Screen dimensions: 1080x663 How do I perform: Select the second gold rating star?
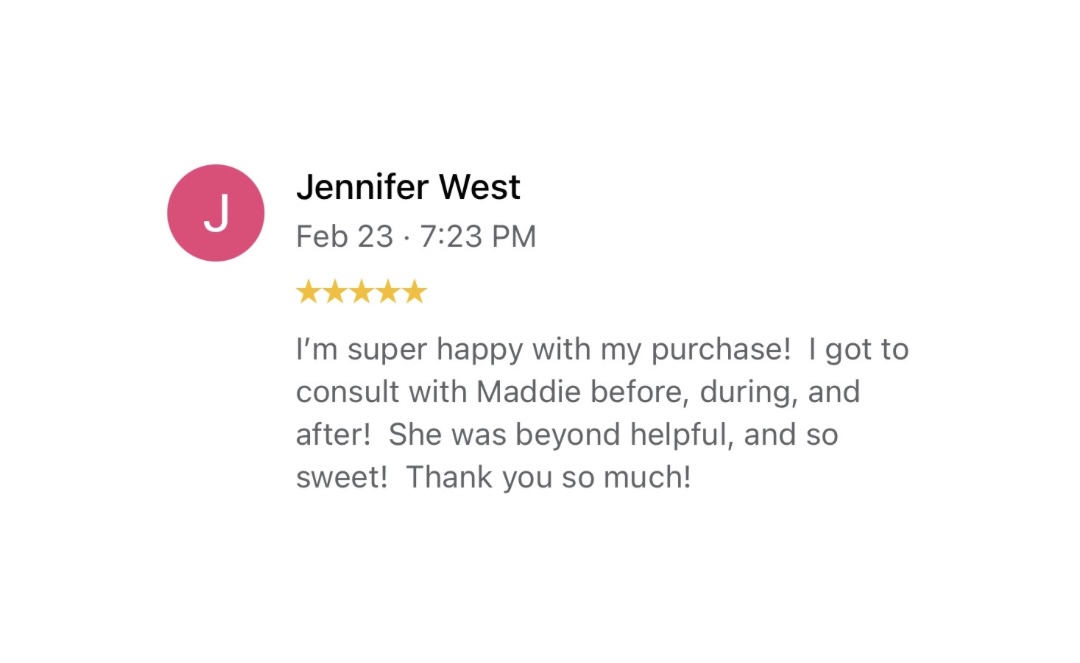[335, 292]
